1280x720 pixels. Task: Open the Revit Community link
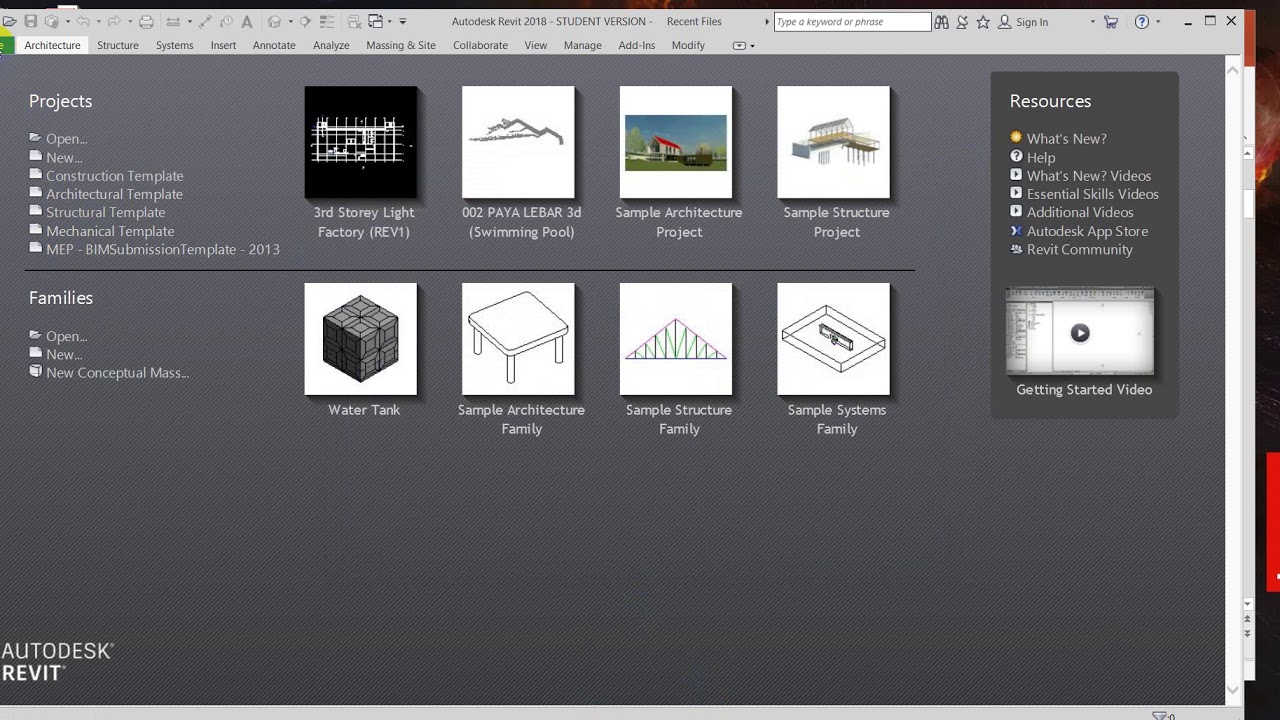pos(1079,249)
